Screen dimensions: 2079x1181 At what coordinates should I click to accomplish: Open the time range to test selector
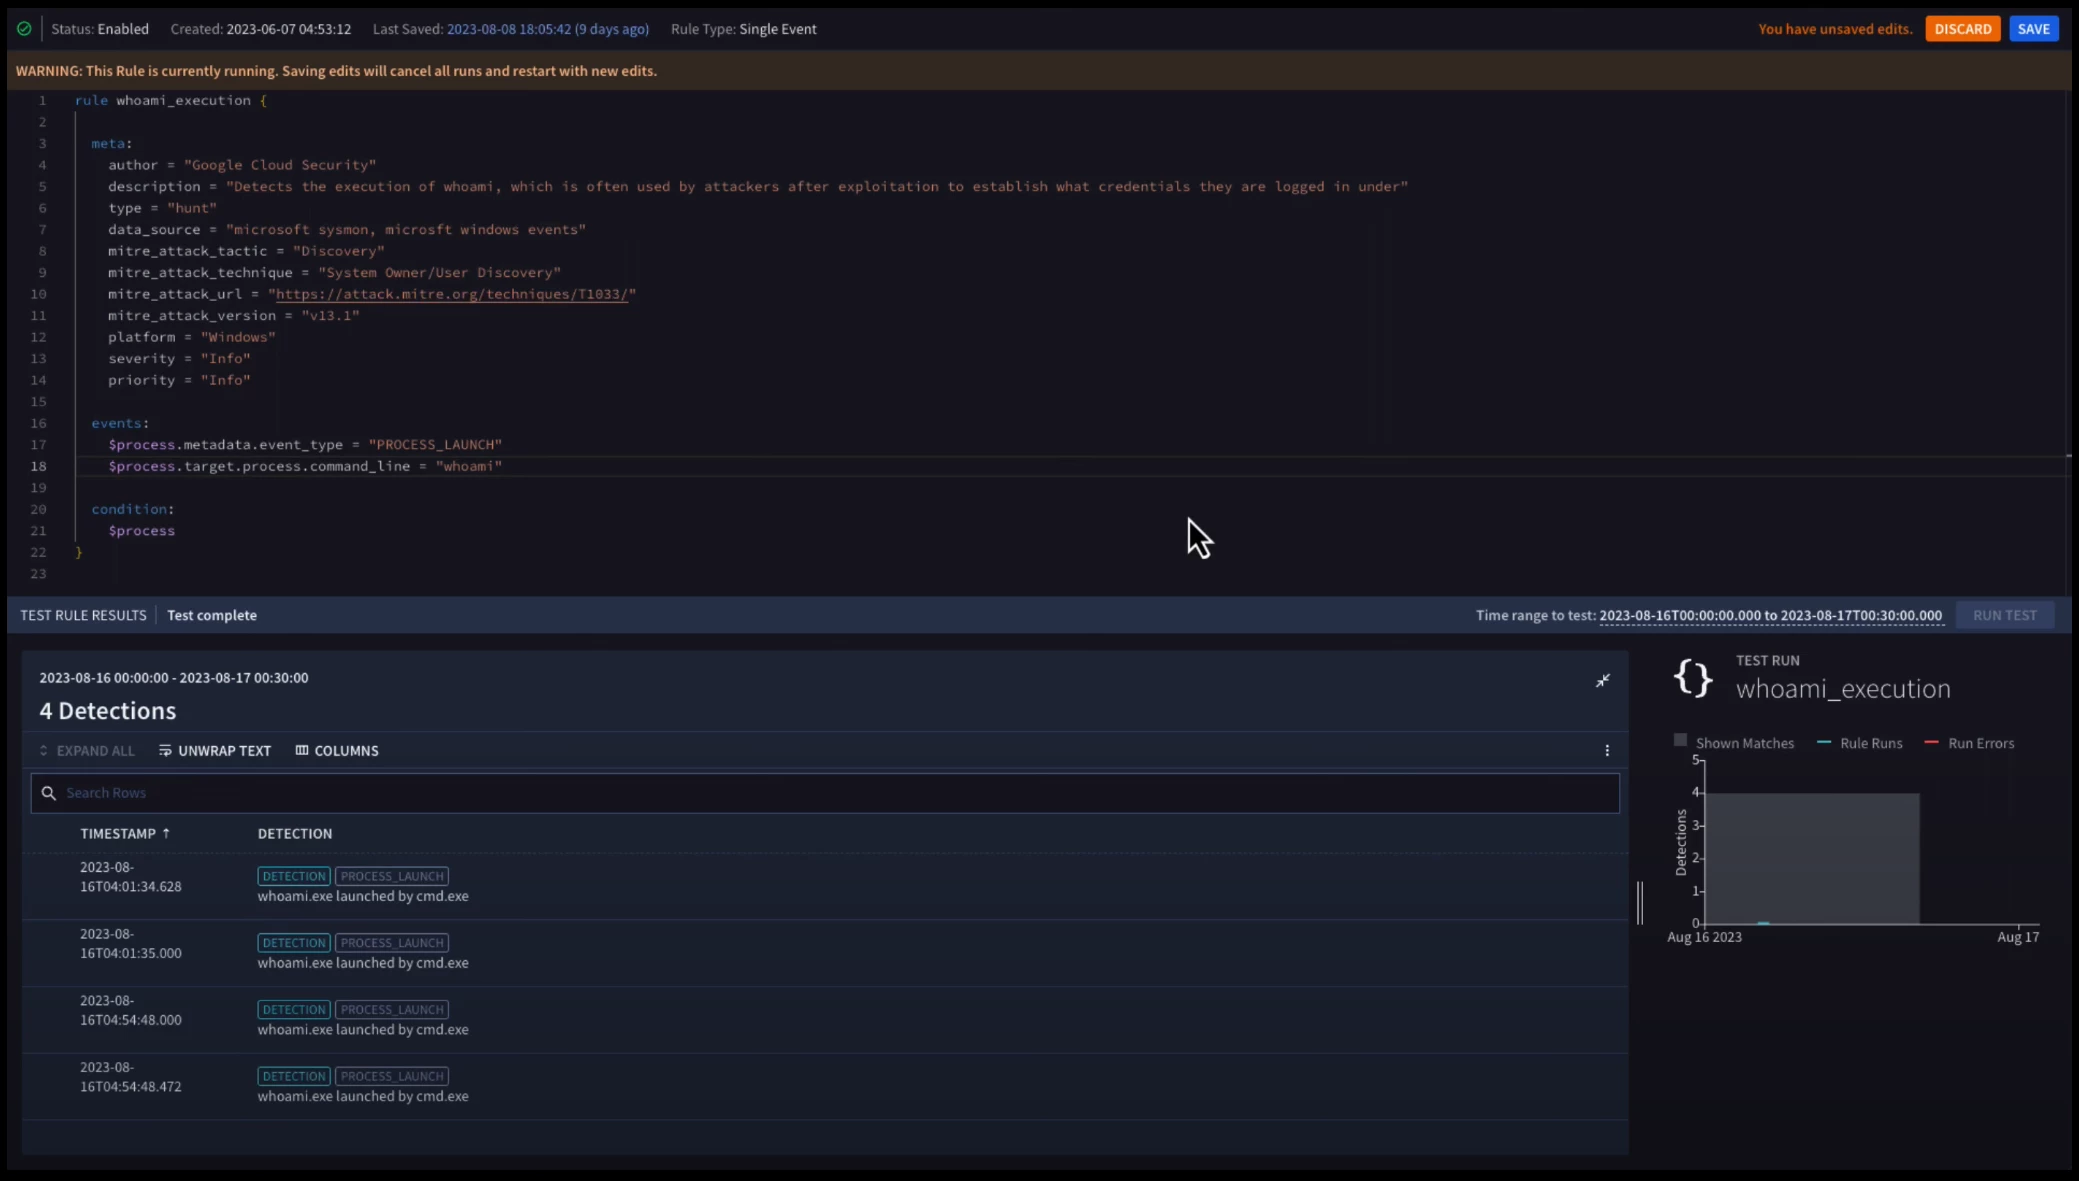tap(1770, 616)
